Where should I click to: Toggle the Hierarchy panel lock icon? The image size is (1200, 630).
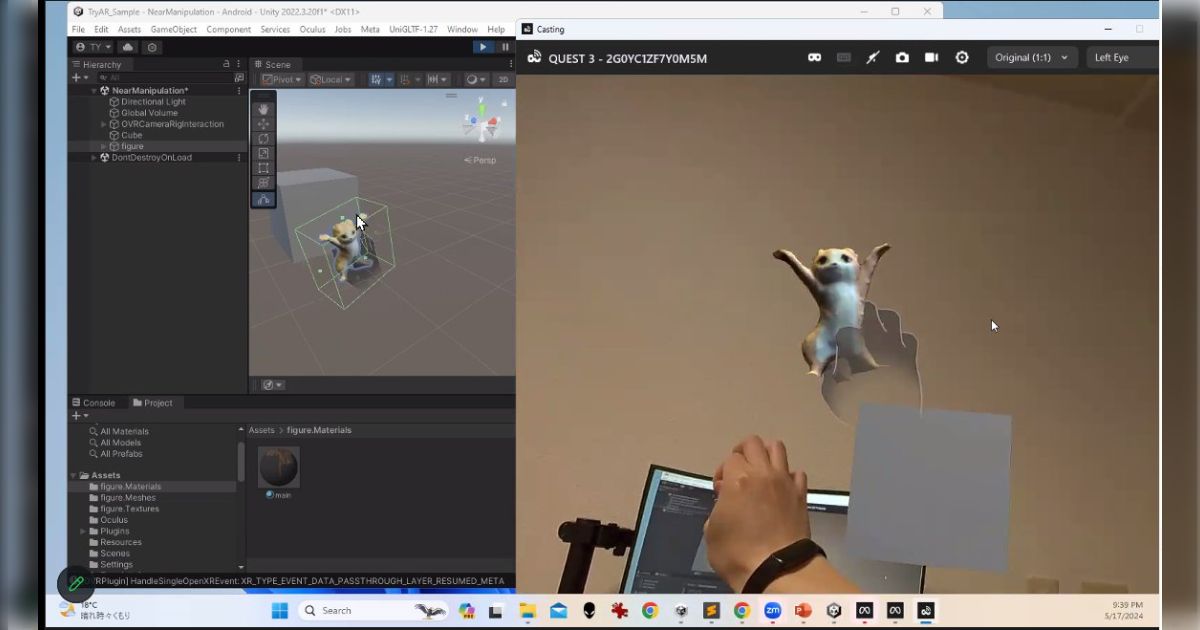pyautogui.click(x=226, y=64)
